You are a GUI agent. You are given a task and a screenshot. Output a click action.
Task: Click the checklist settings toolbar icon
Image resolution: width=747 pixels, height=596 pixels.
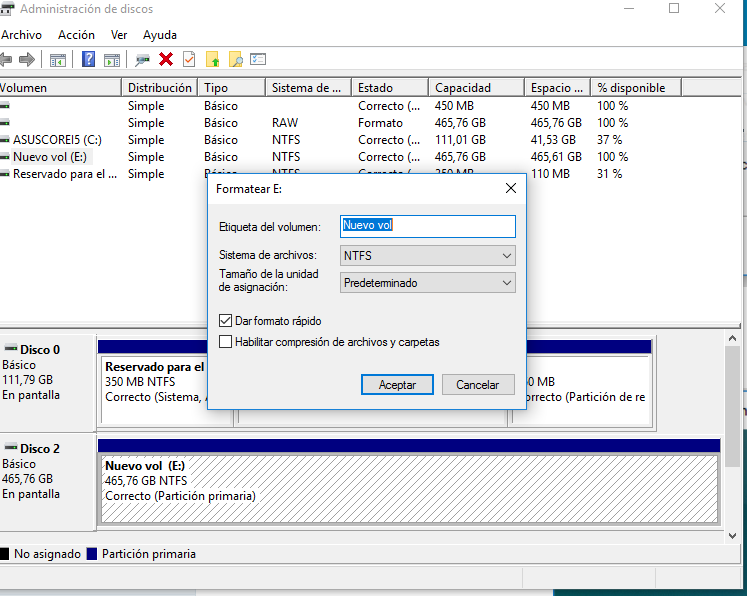pyautogui.click(x=258, y=60)
